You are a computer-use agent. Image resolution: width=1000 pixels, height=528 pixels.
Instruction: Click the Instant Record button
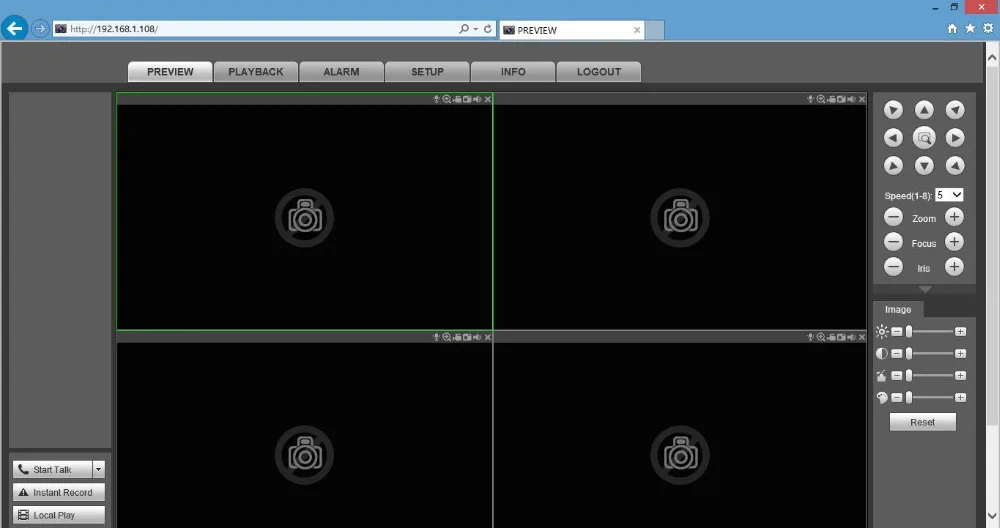[x=59, y=492]
